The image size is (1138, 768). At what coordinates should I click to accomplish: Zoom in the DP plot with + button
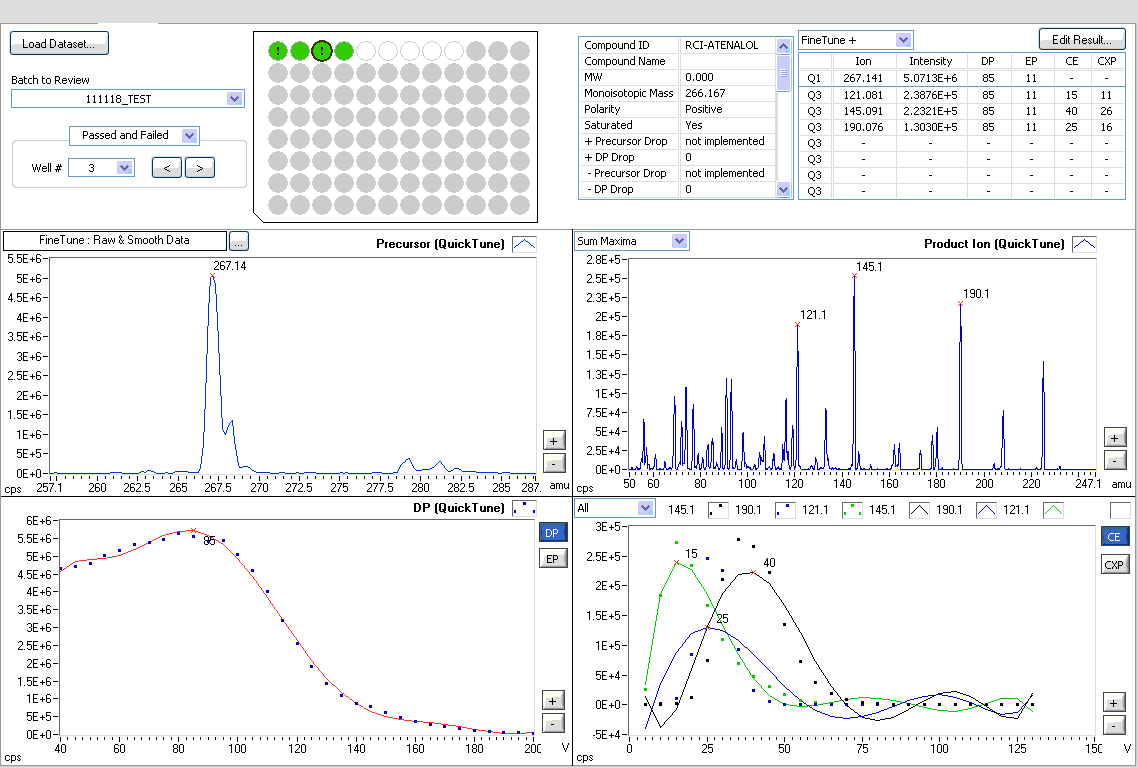pyautogui.click(x=553, y=700)
